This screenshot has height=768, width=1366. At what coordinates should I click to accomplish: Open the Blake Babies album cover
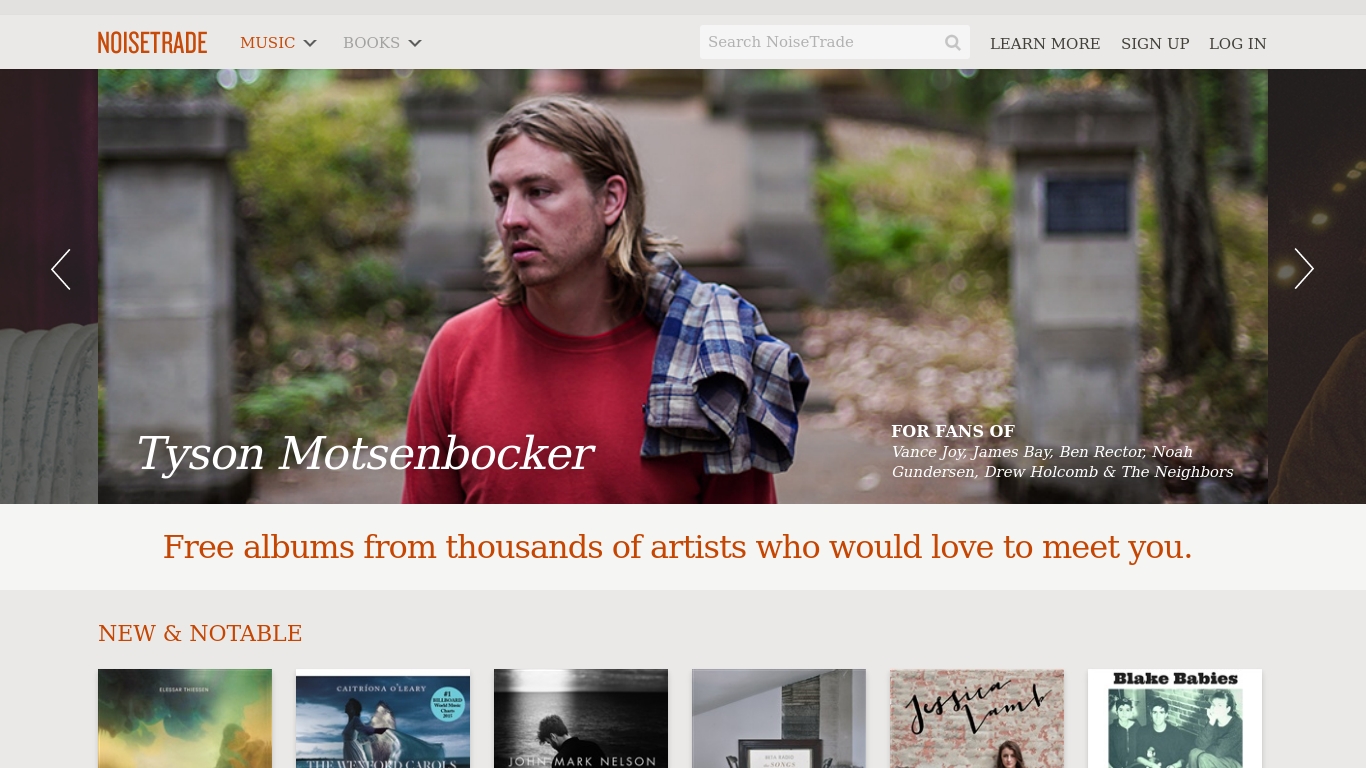tap(1175, 718)
